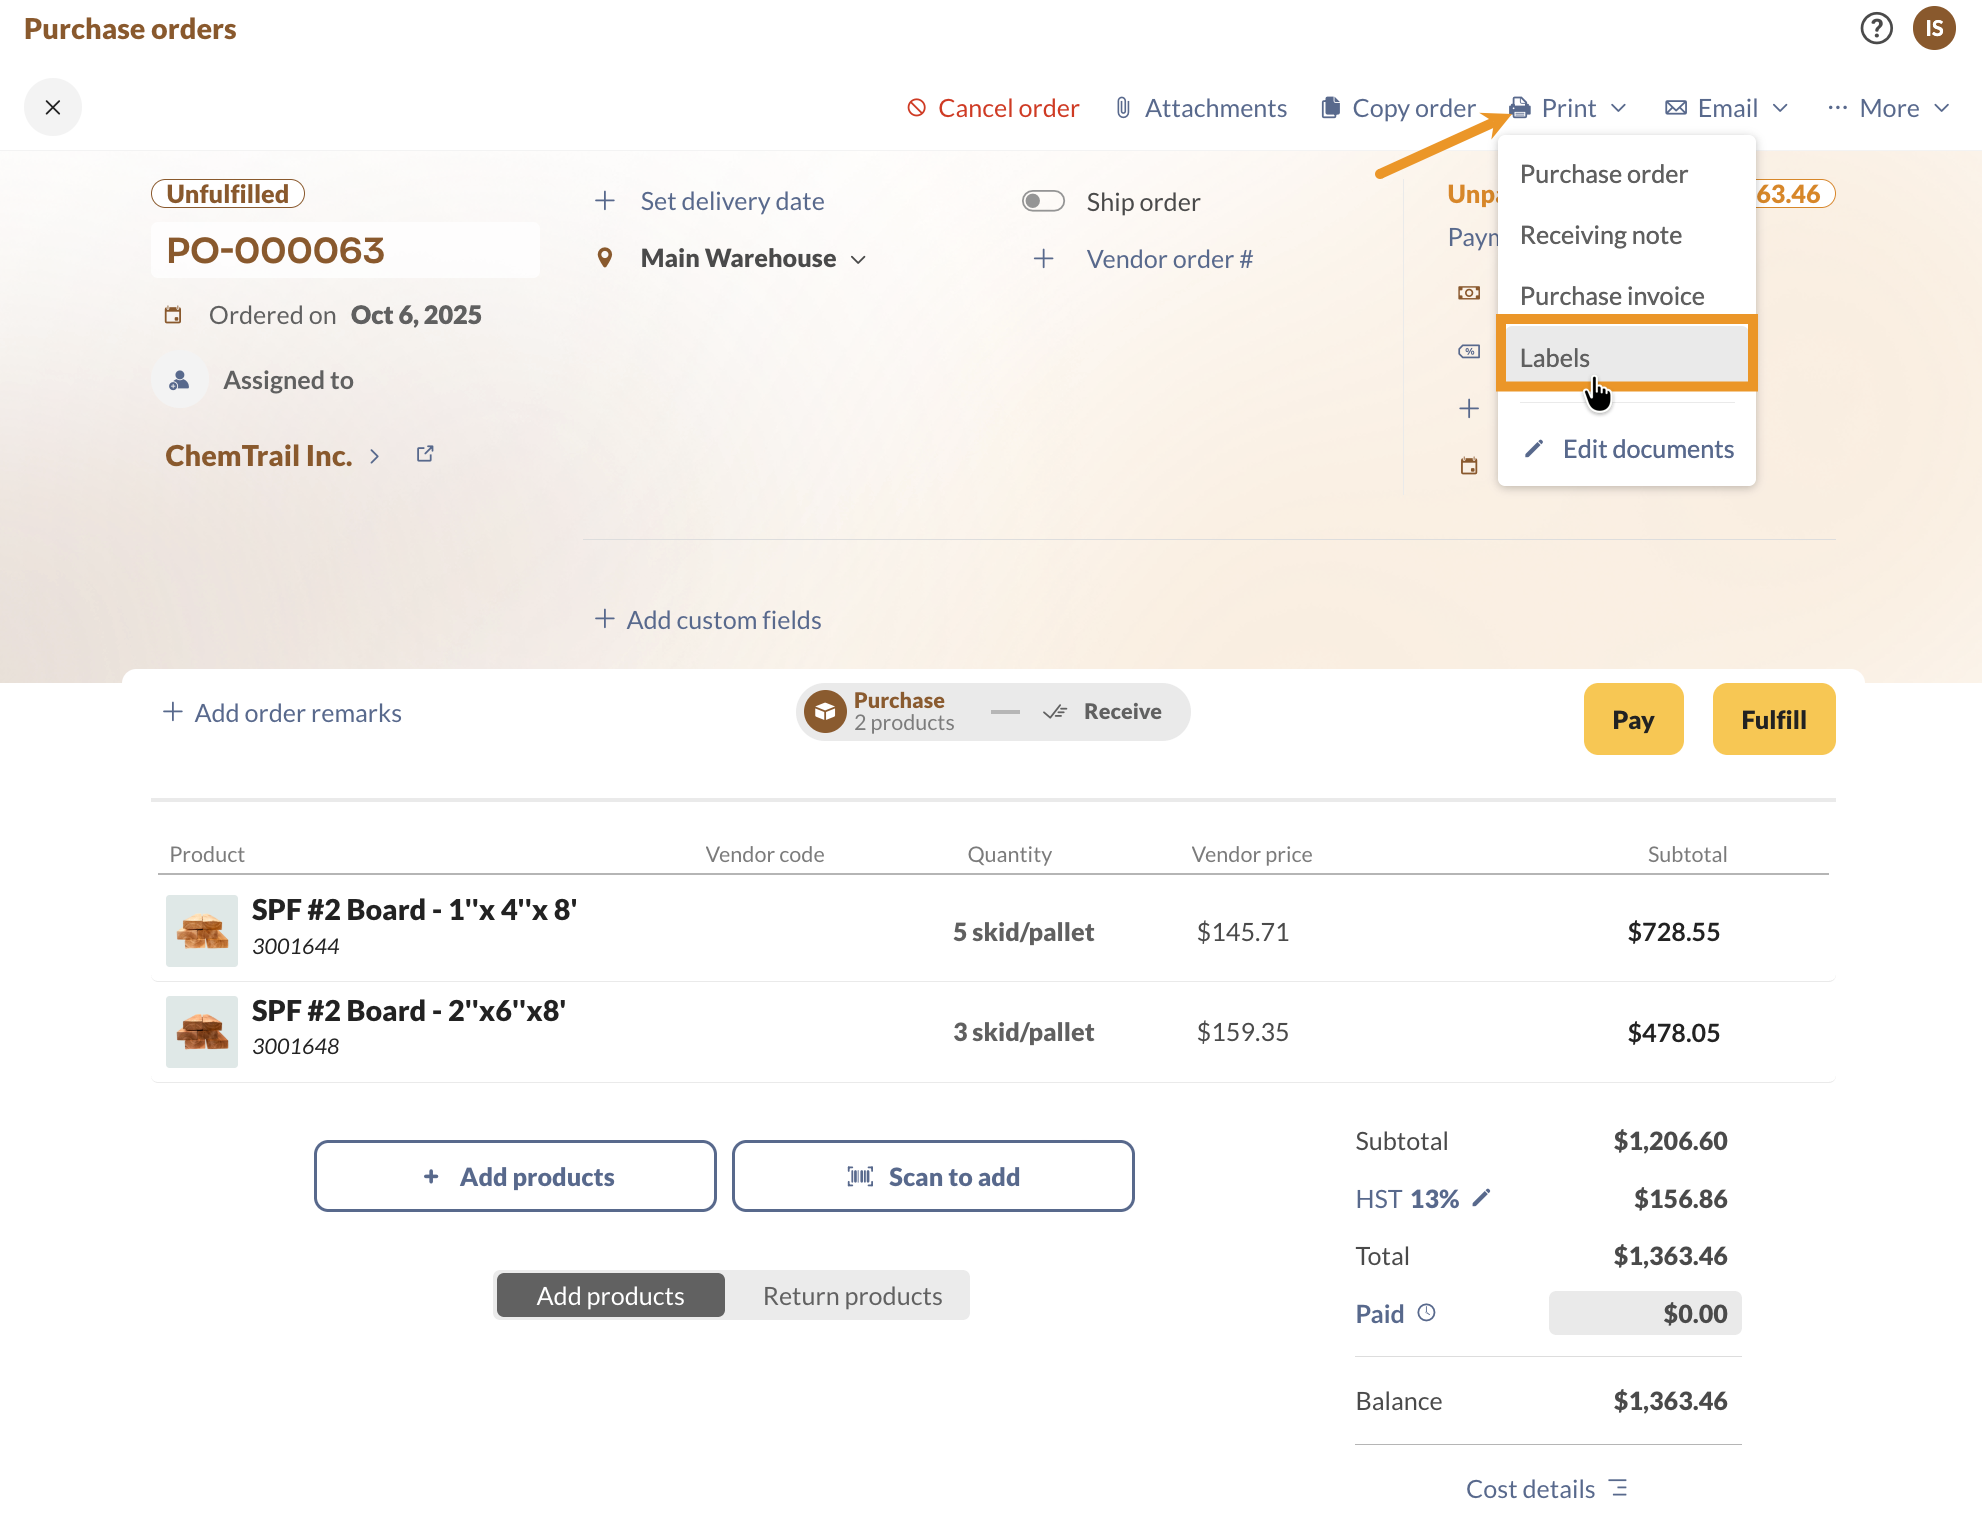1982x1534 pixels.
Task: Click the calendar icon next to Ordered on
Action: pos(173,315)
